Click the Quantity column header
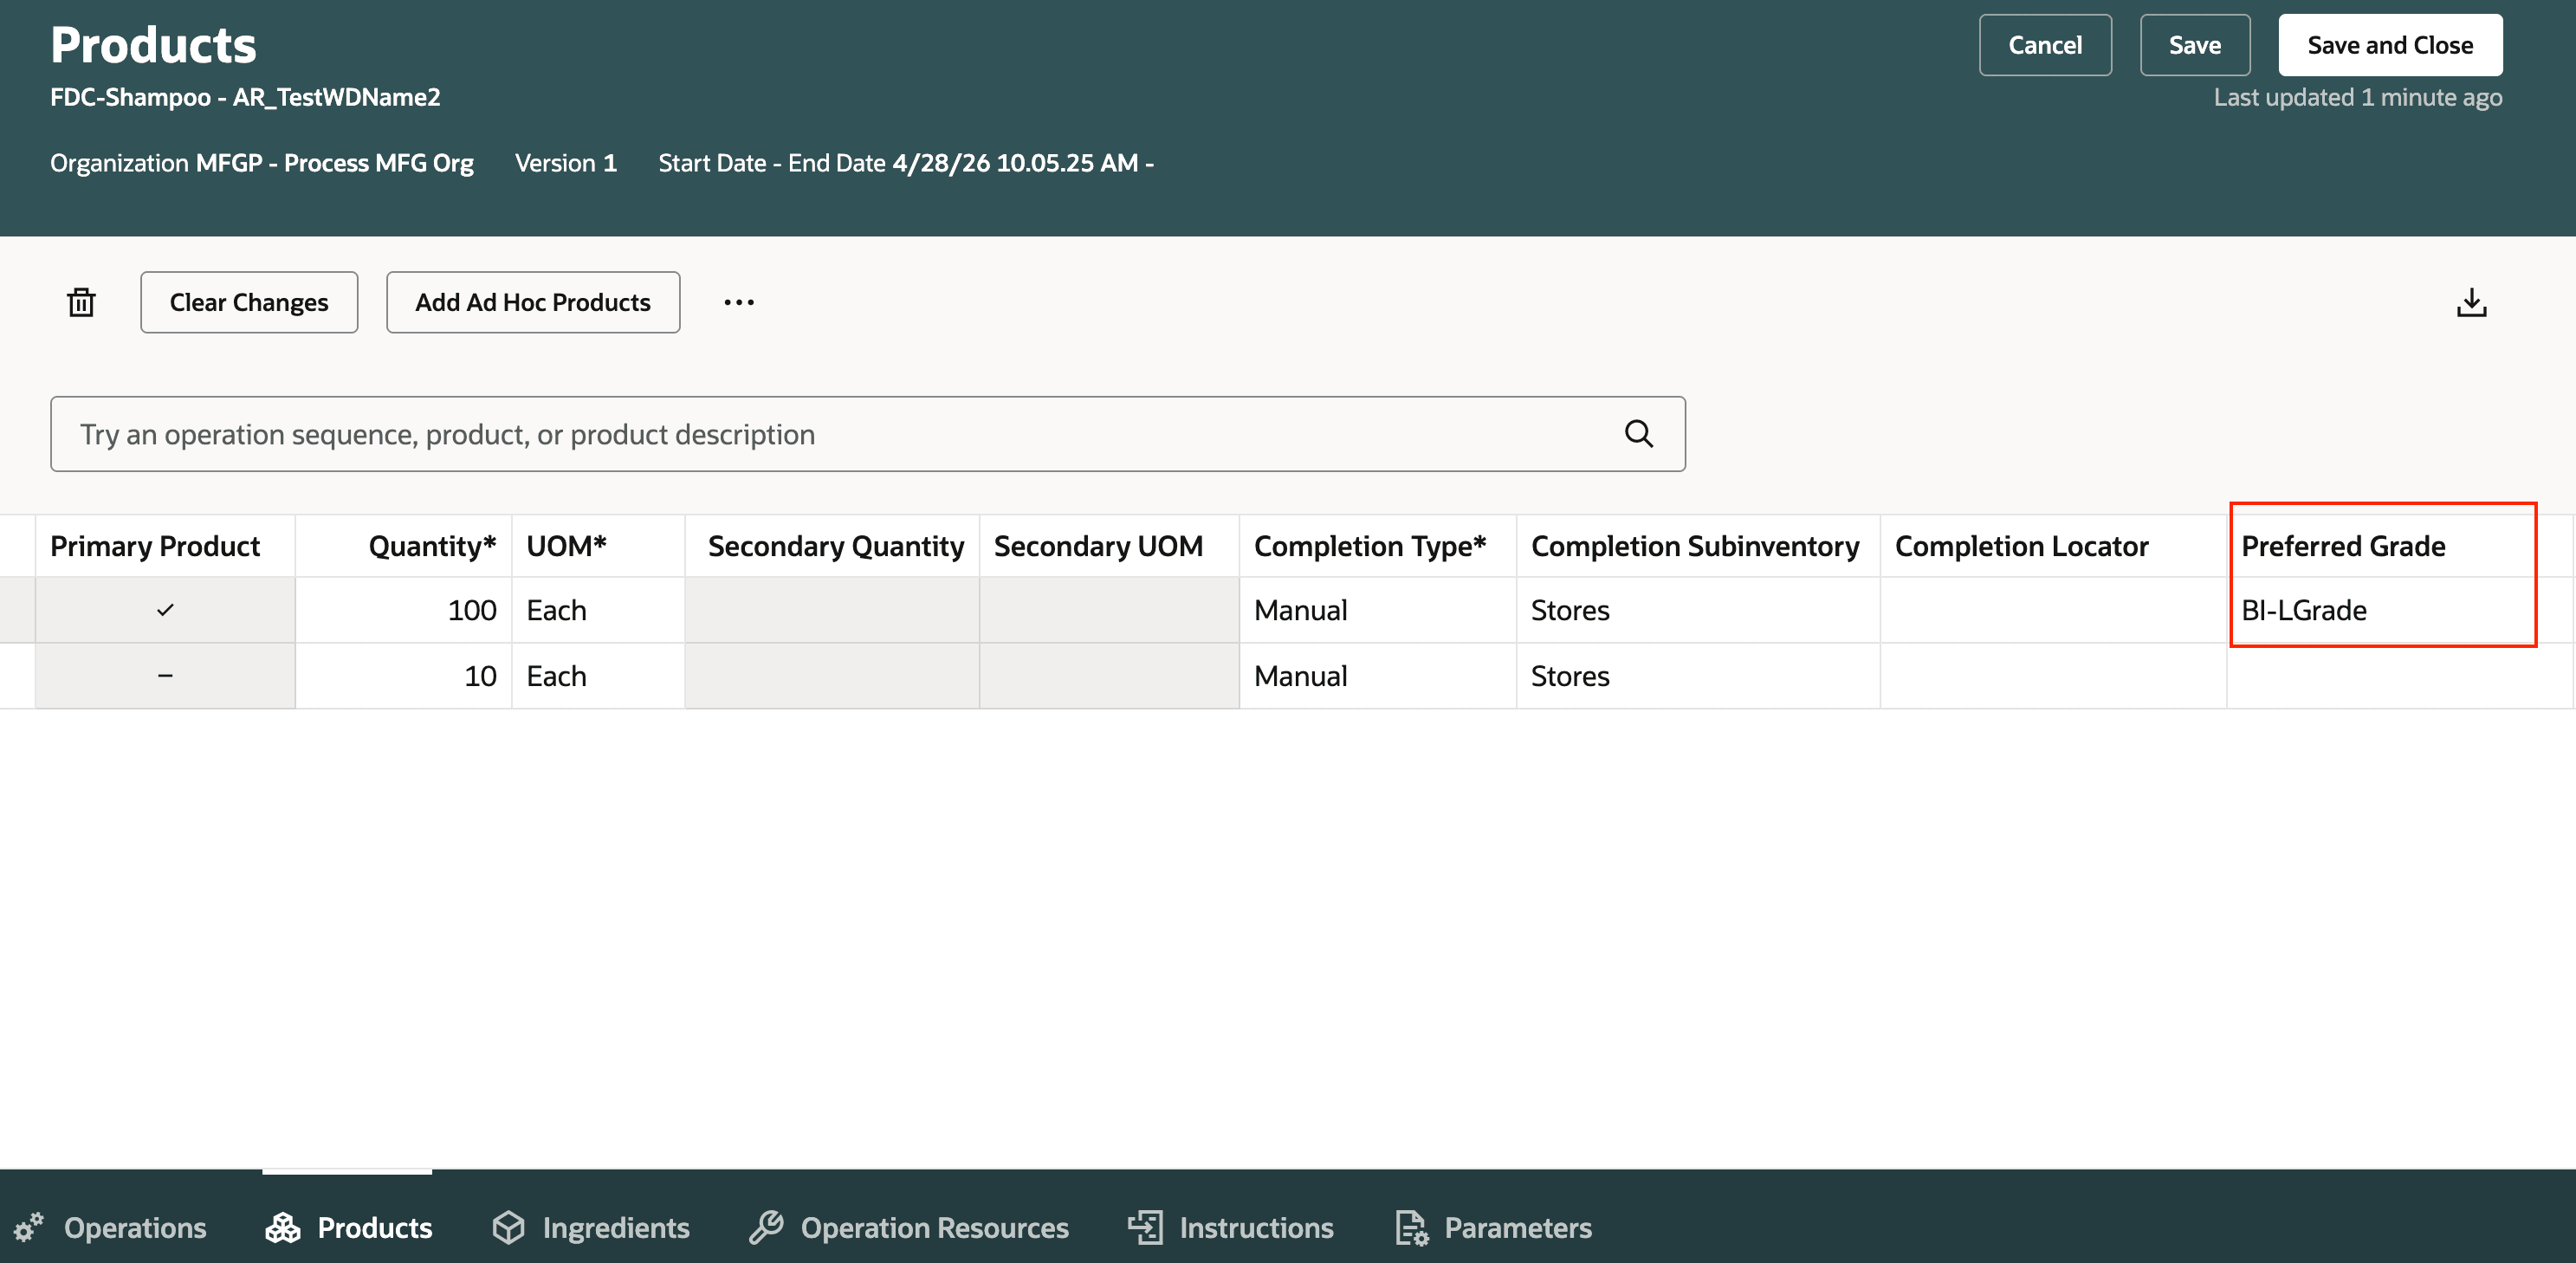This screenshot has width=2576, height=1263. (404, 546)
